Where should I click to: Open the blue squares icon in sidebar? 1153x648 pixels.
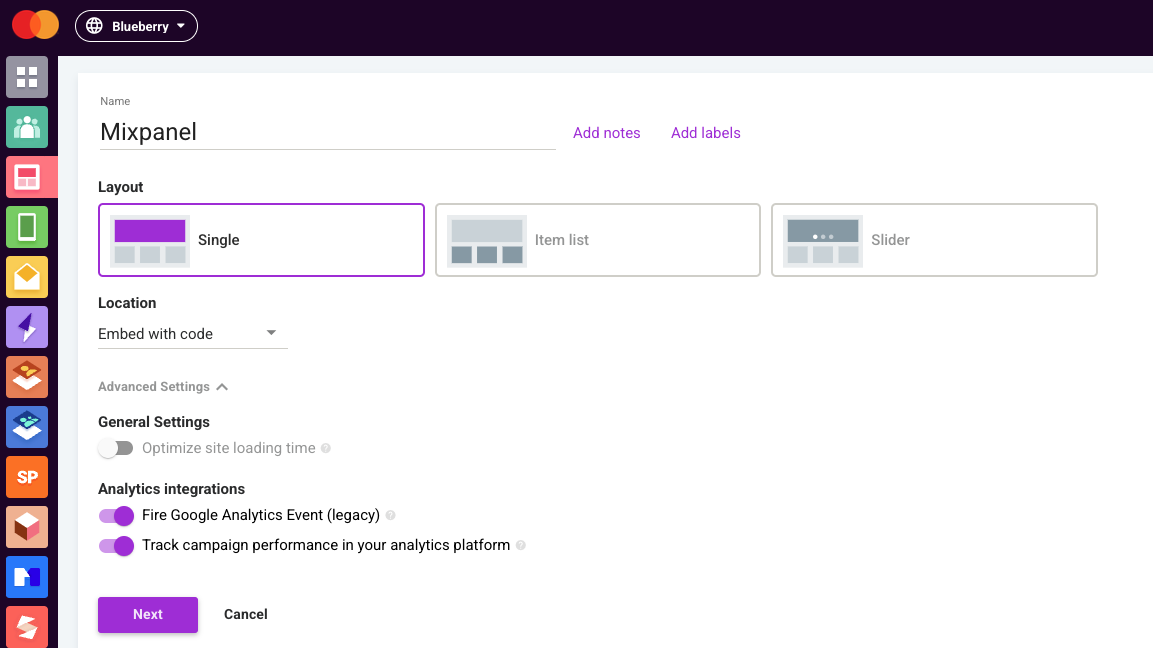click(27, 577)
